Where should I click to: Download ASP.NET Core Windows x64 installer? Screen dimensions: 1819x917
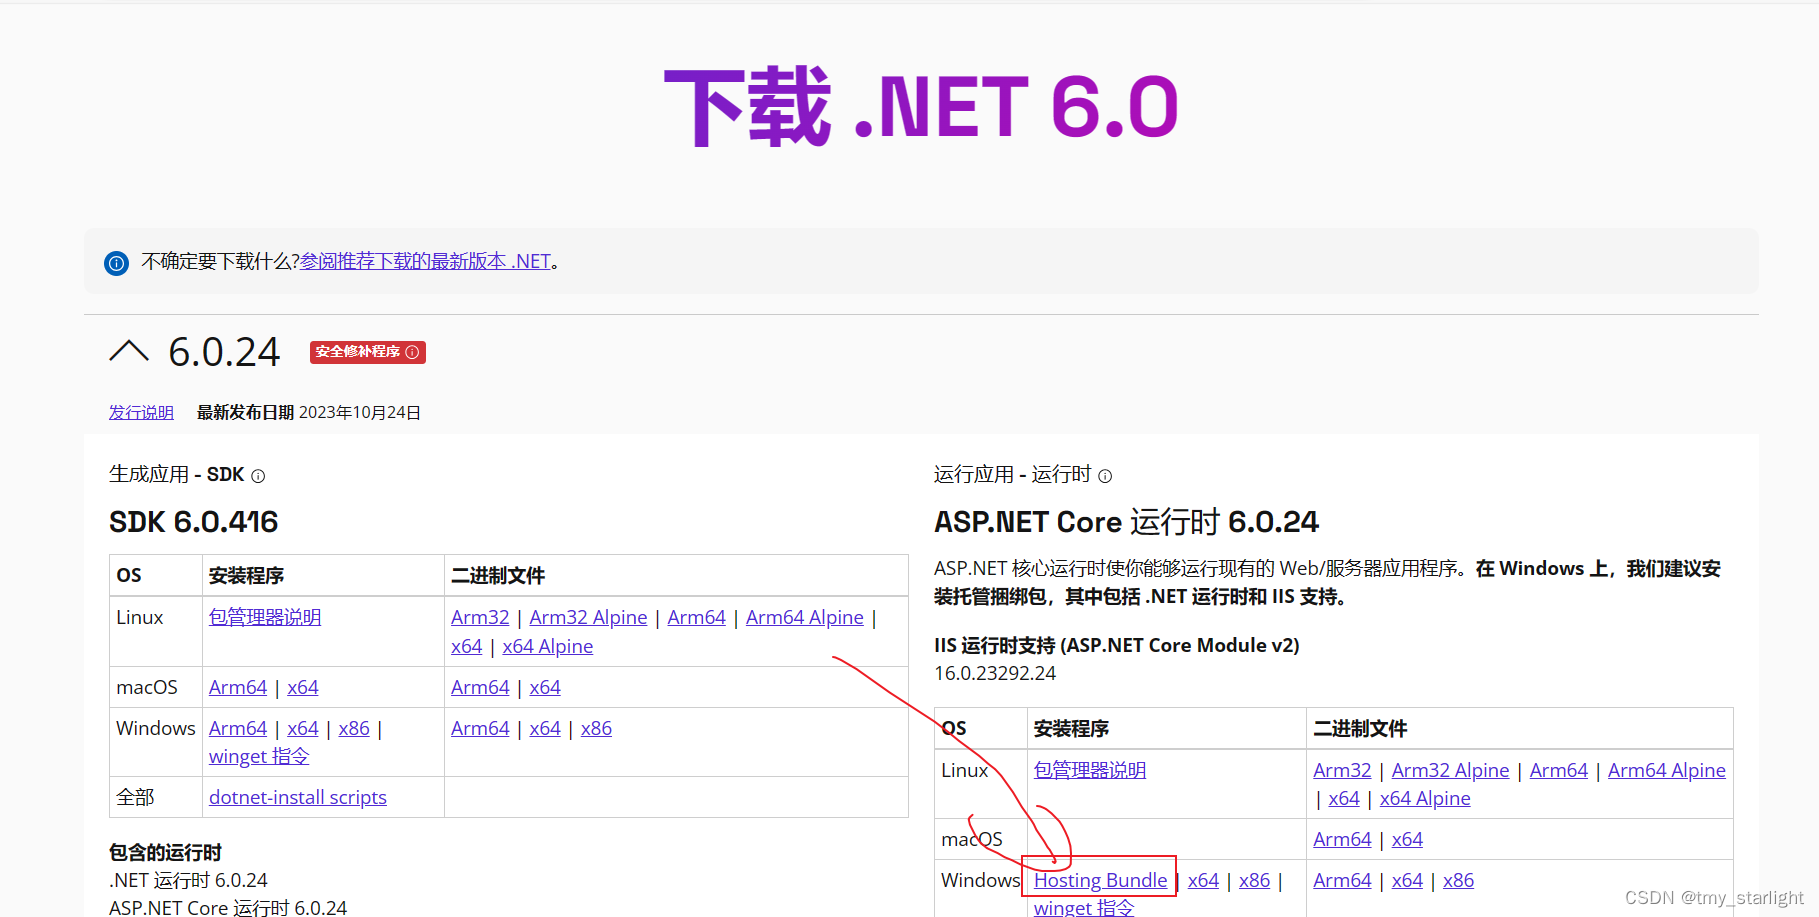click(1203, 880)
